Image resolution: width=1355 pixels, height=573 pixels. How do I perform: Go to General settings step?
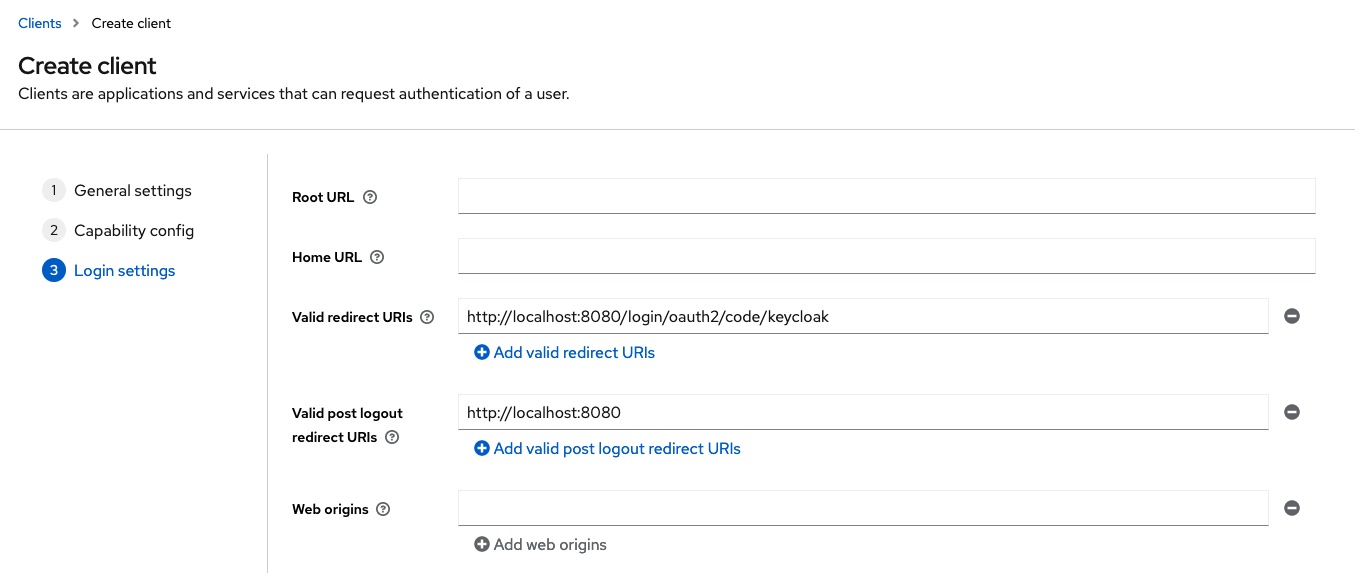(x=117, y=190)
